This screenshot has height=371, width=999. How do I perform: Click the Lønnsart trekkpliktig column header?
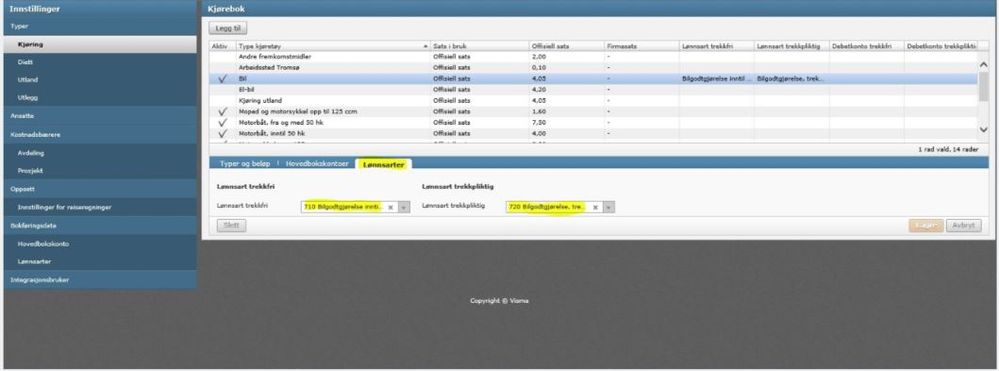coord(792,47)
